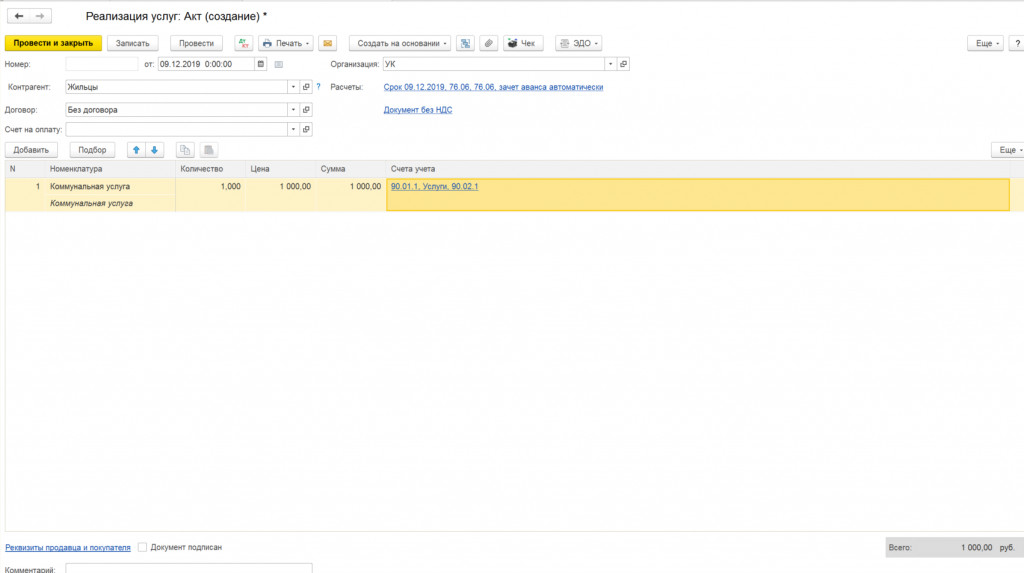Open Реквизиты продавца и покупателя link
This screenshot has width=1024, height=573.
pos(68,548)
